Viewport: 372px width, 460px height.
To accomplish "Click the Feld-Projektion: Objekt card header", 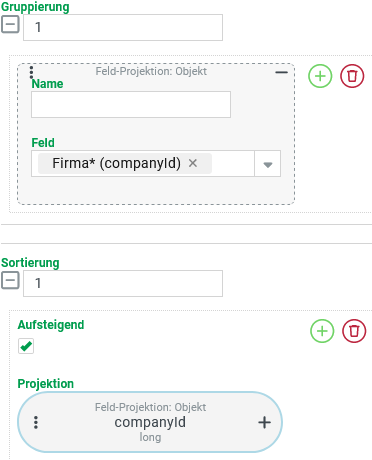I will tap(151, 71).
